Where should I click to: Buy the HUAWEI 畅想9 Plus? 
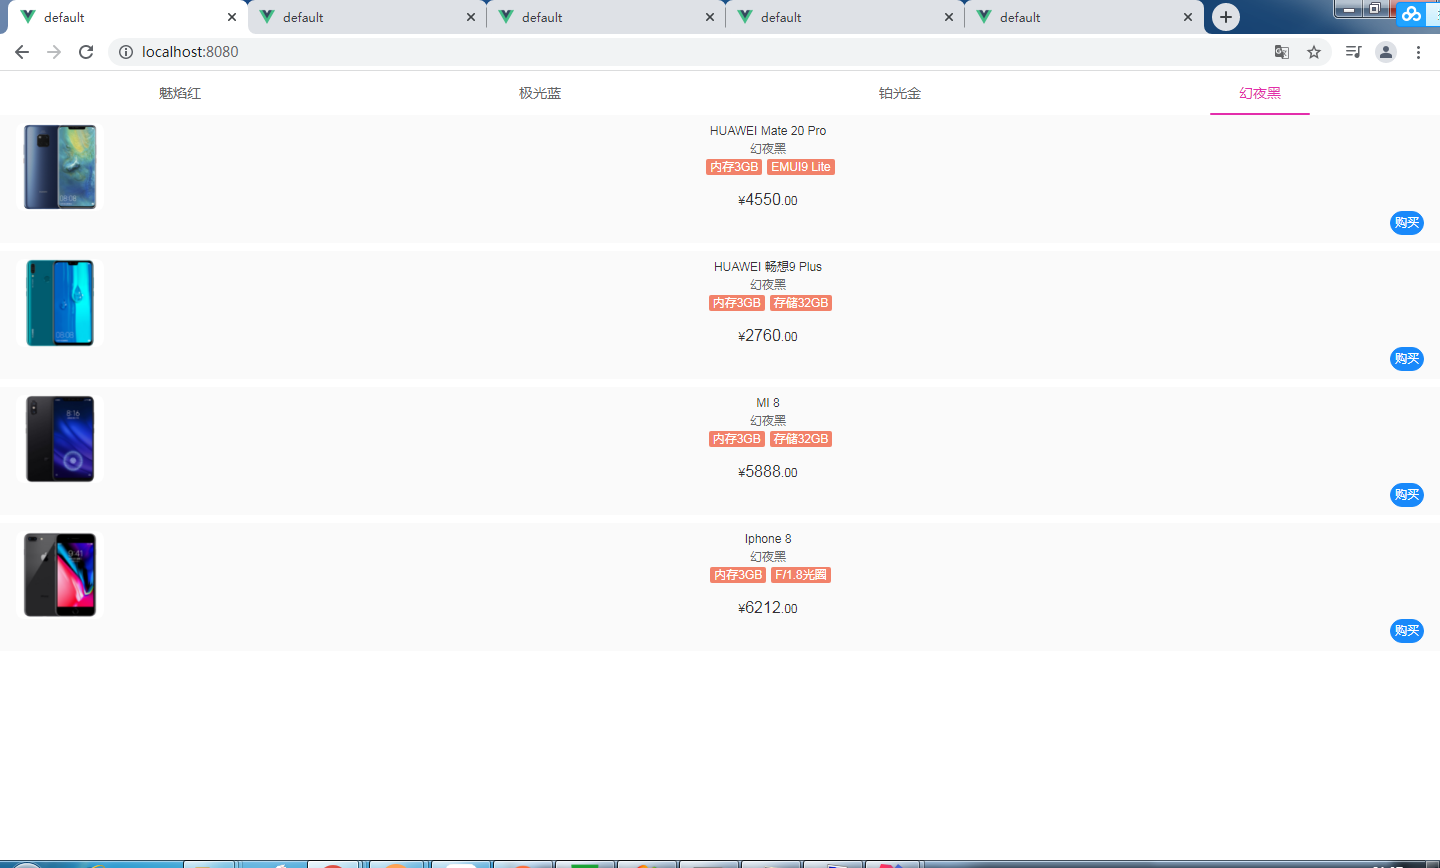click(1407, 359)
